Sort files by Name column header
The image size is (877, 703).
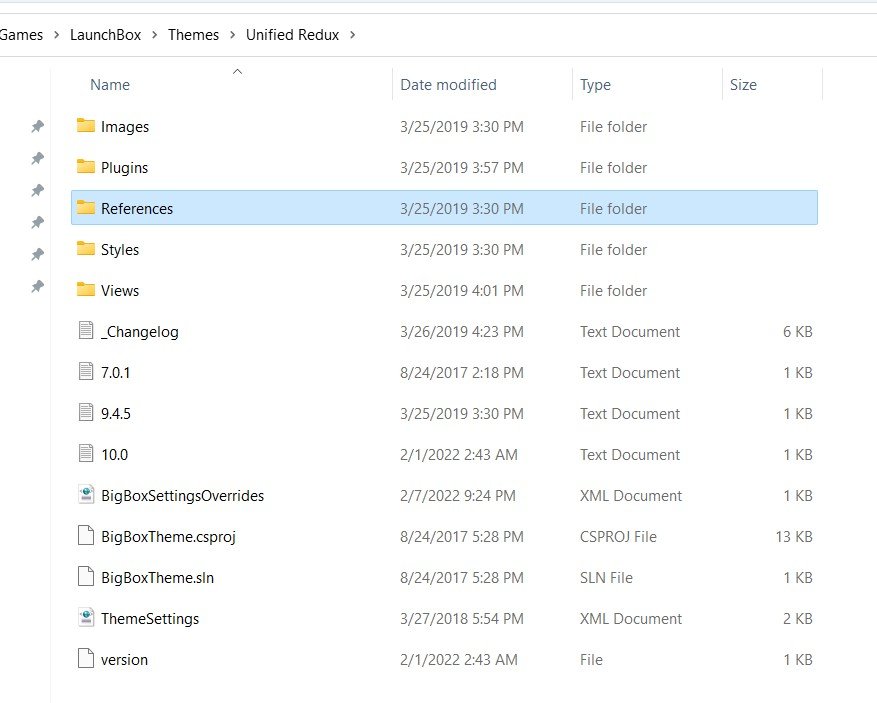point(110,85)
